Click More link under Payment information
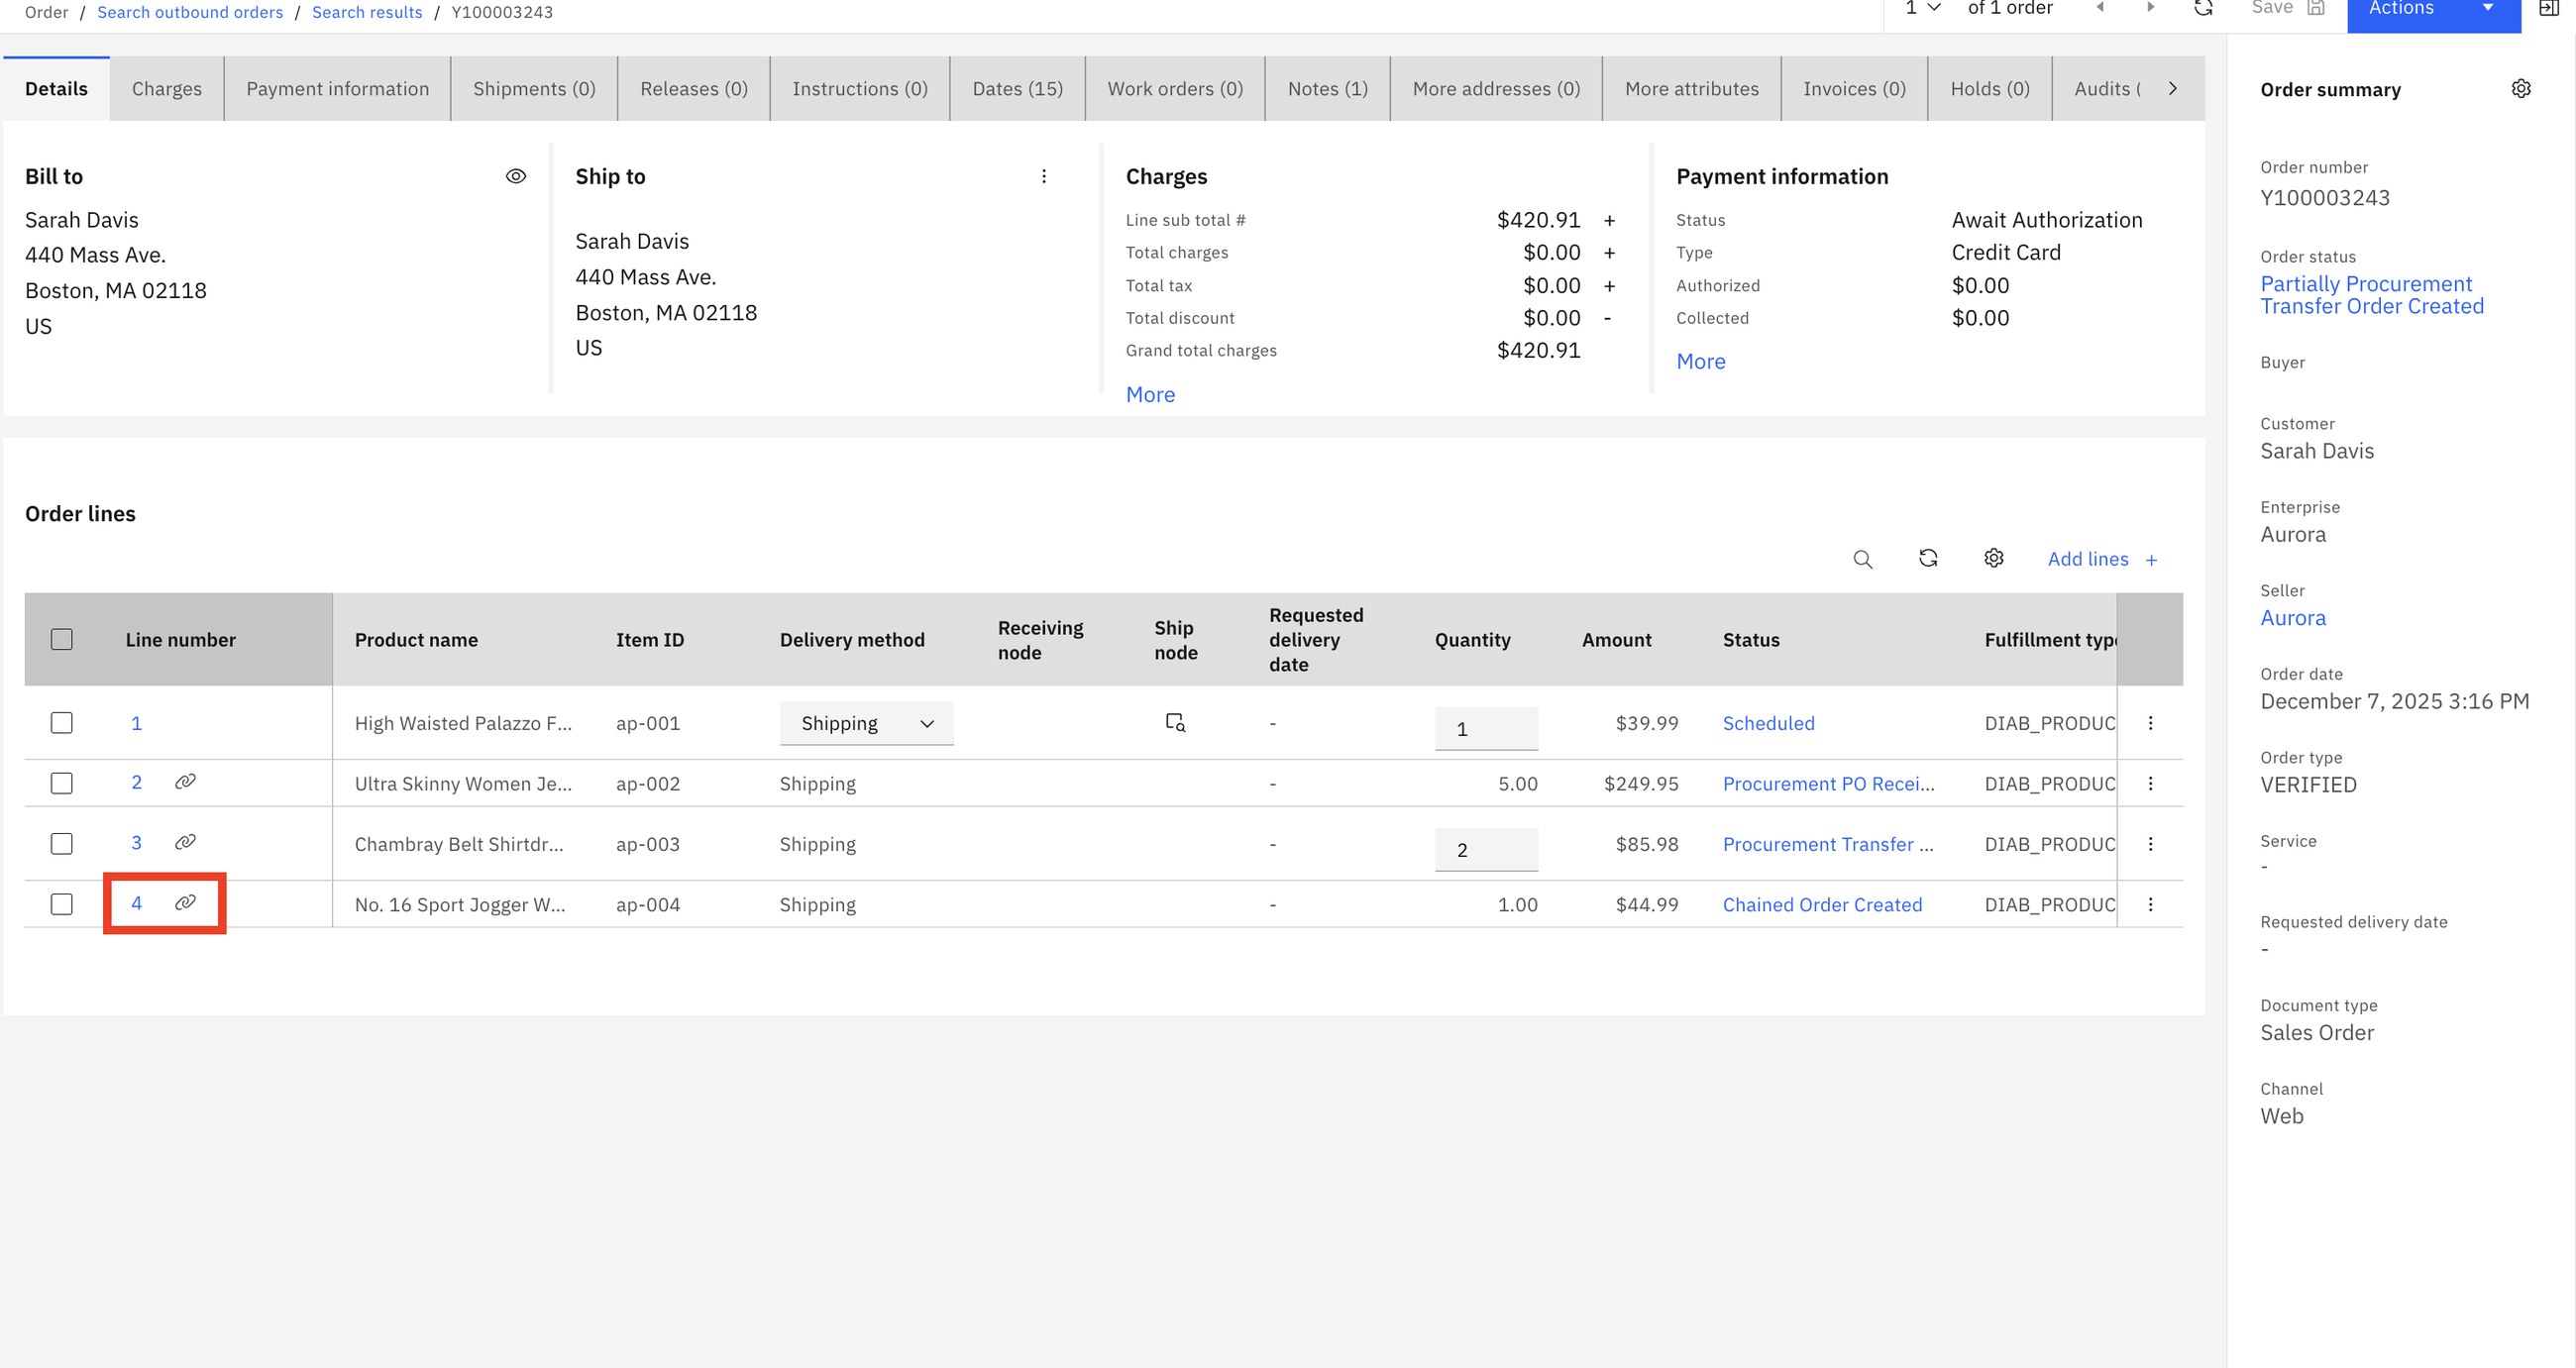This screenshot has height=1368, width=2576. click(1701, 362)
